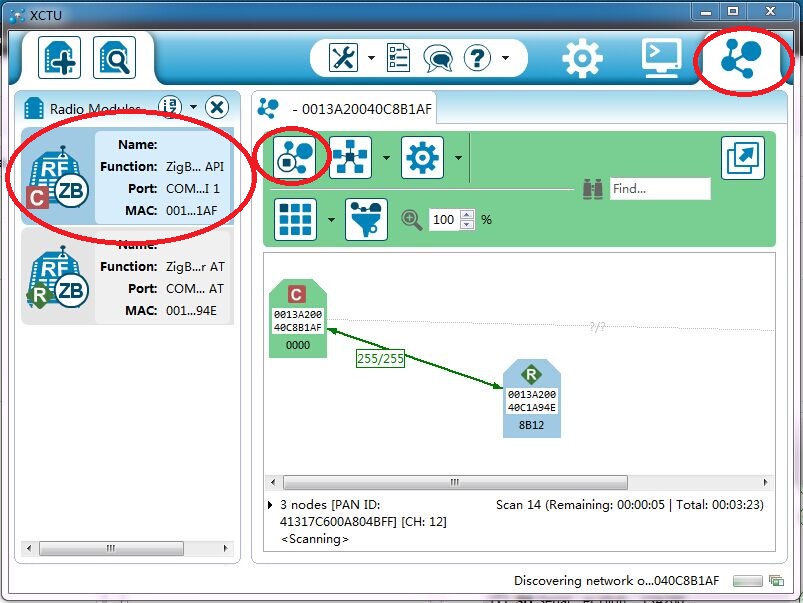Expand the sort modules dropdown arrow
This screenshot has height=603, width=803.
click(193, 107)
